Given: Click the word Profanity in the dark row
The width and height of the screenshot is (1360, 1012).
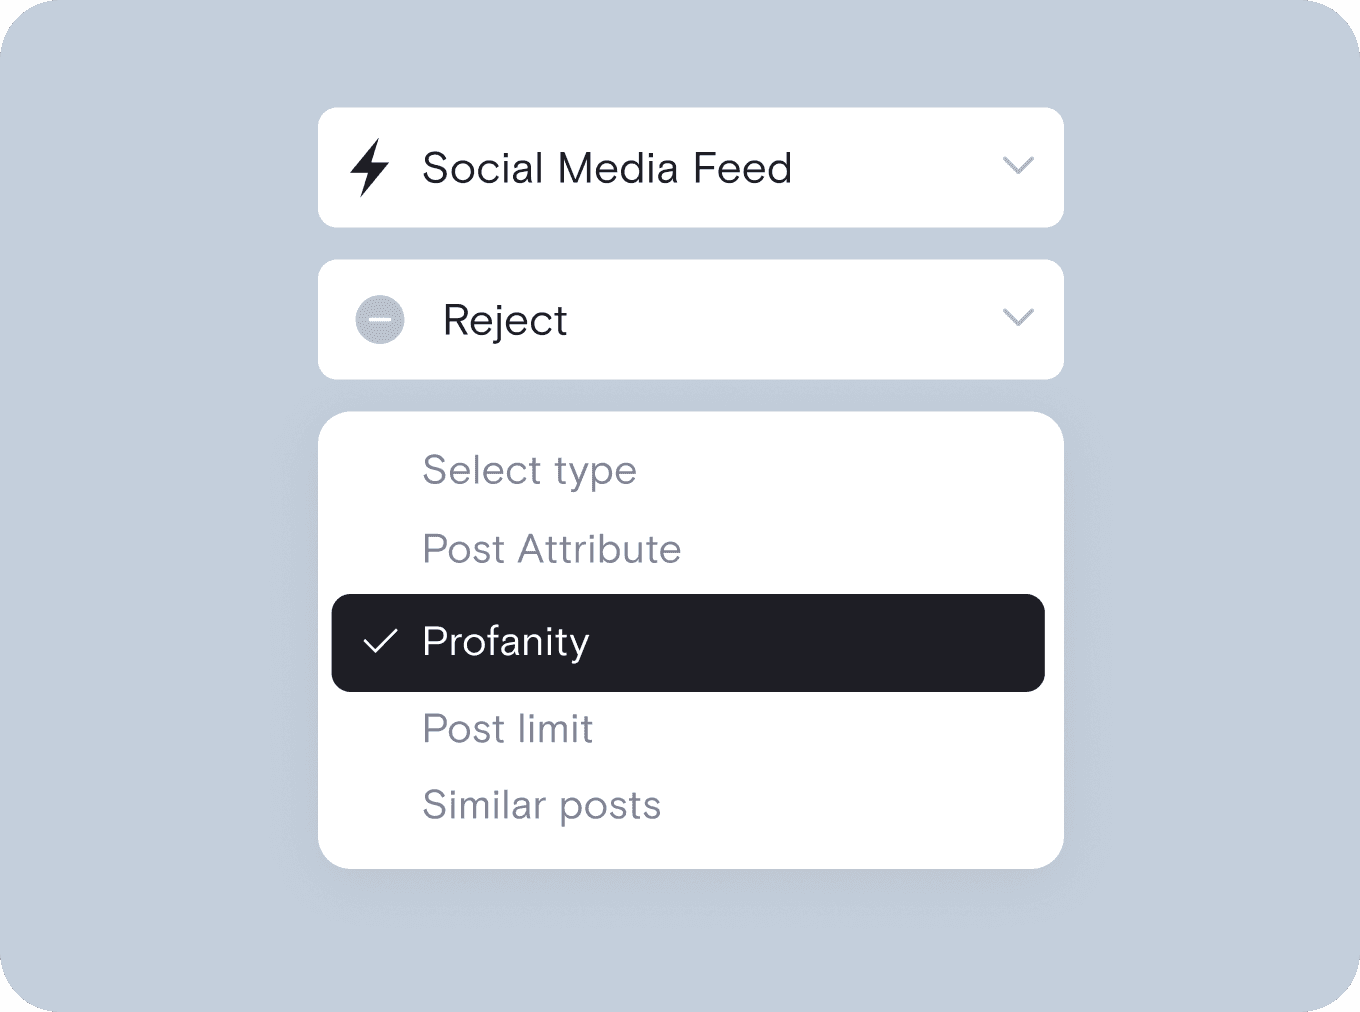Looking at the screenshot, I should coord(506,642).
